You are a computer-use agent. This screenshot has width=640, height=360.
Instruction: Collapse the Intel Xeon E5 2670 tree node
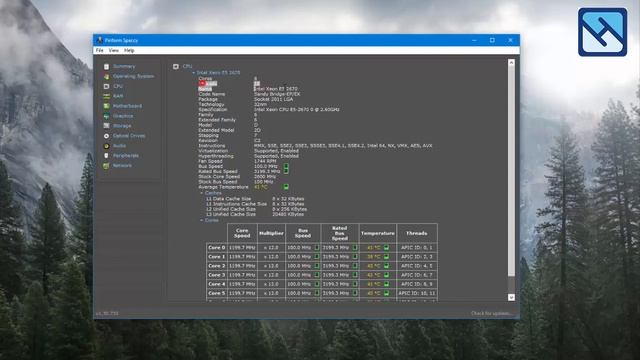194,73
